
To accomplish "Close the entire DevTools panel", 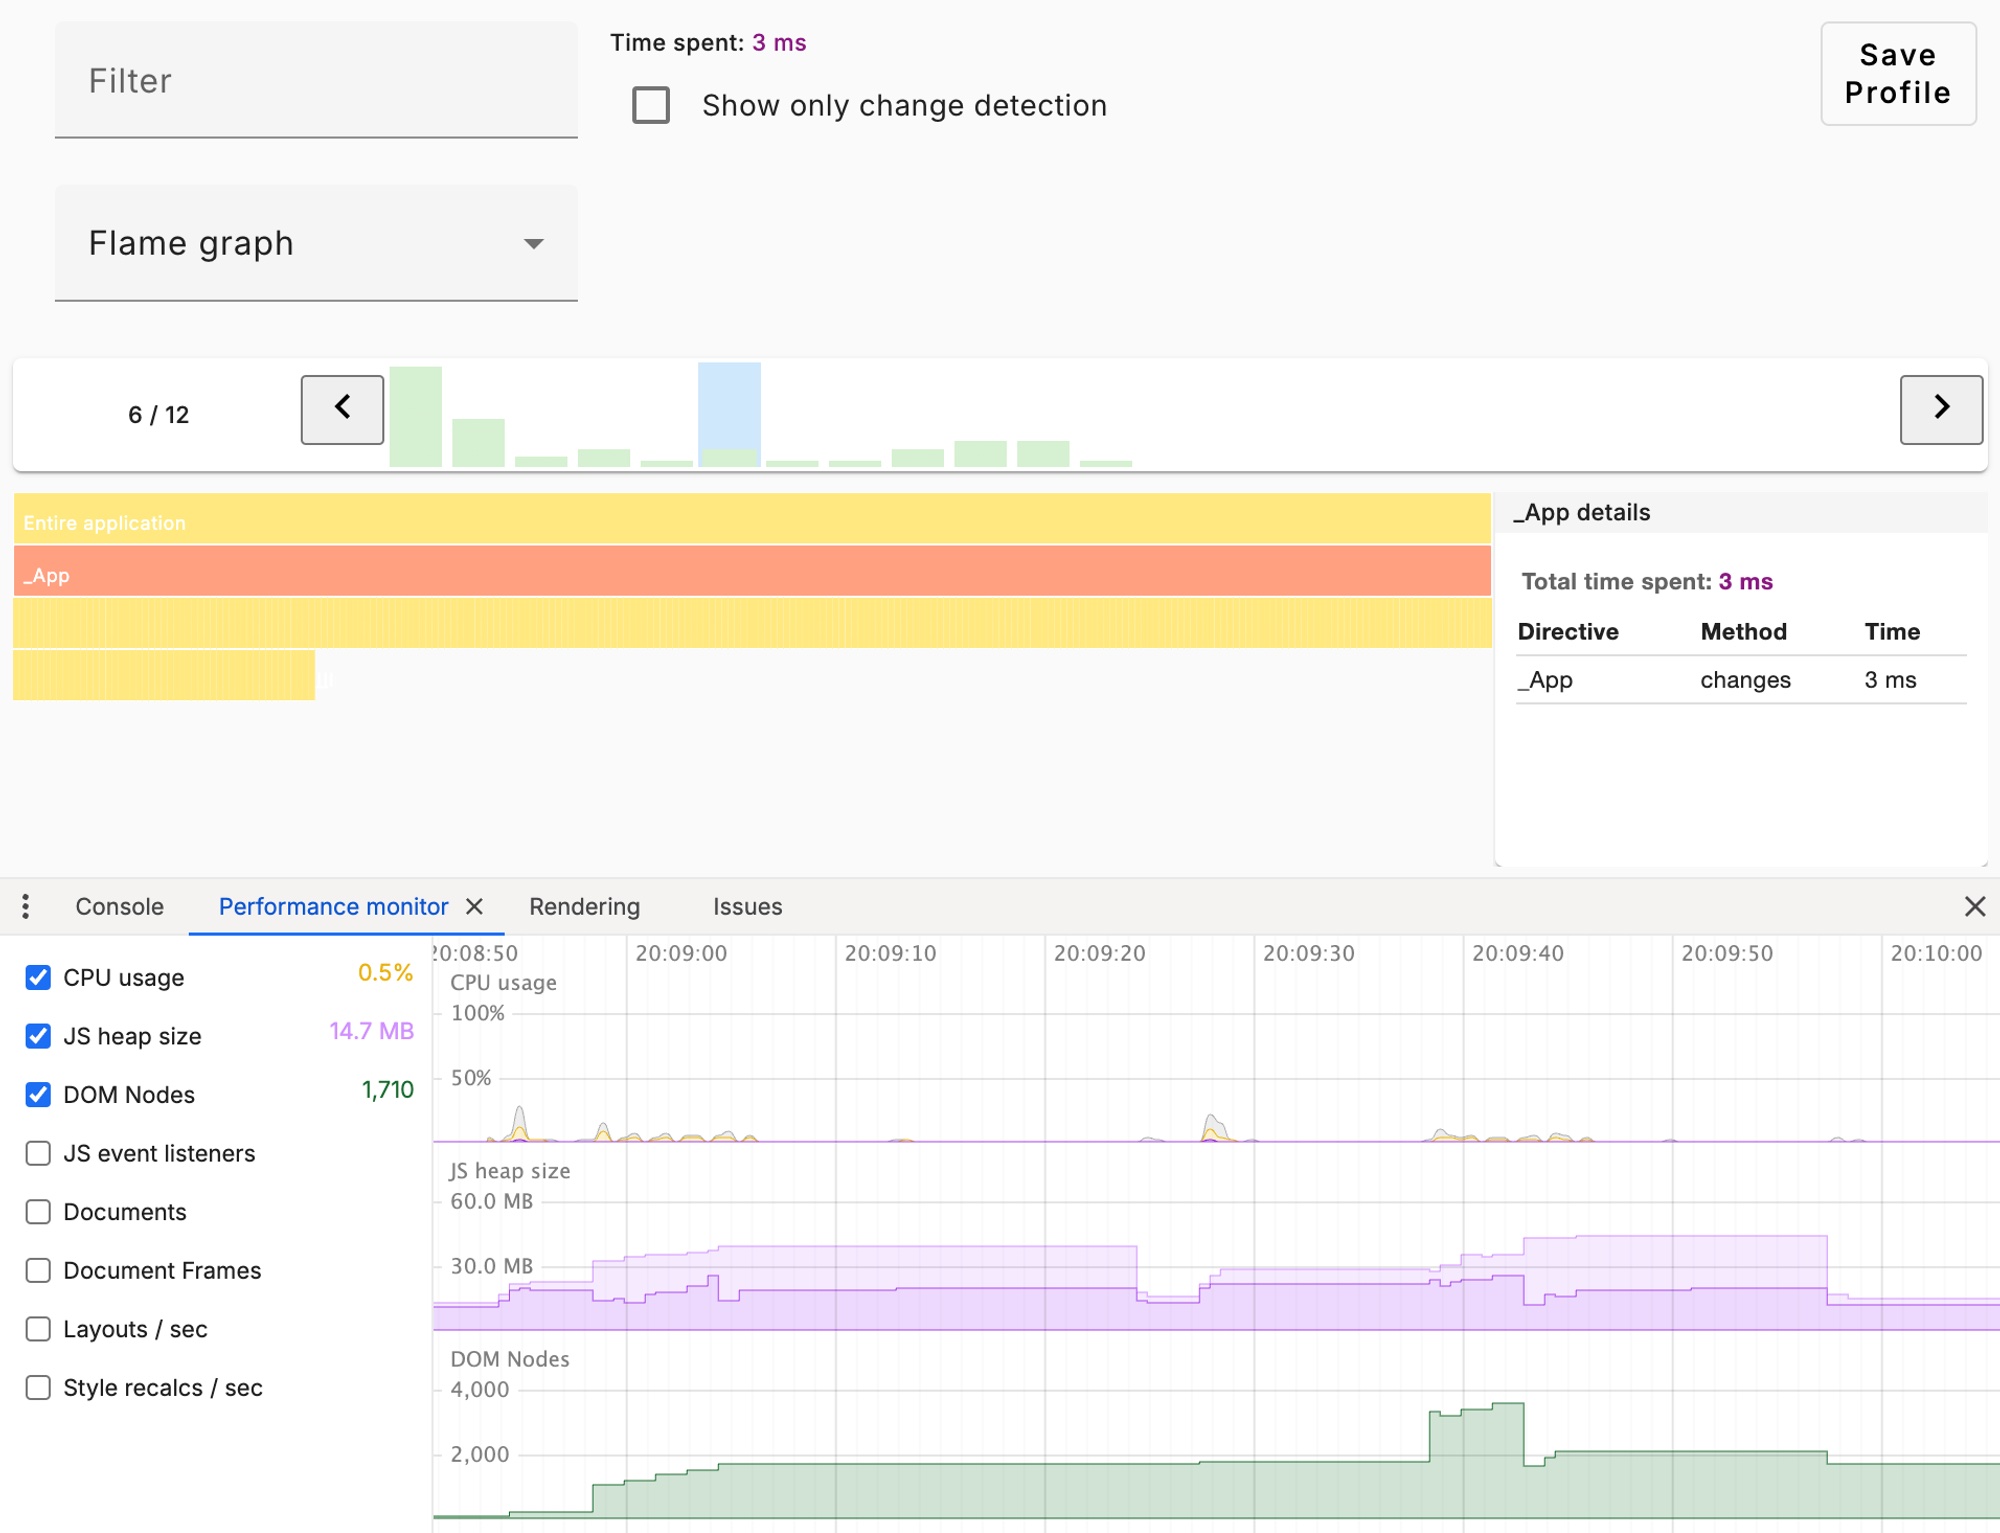I will (x=1975, y=906).
